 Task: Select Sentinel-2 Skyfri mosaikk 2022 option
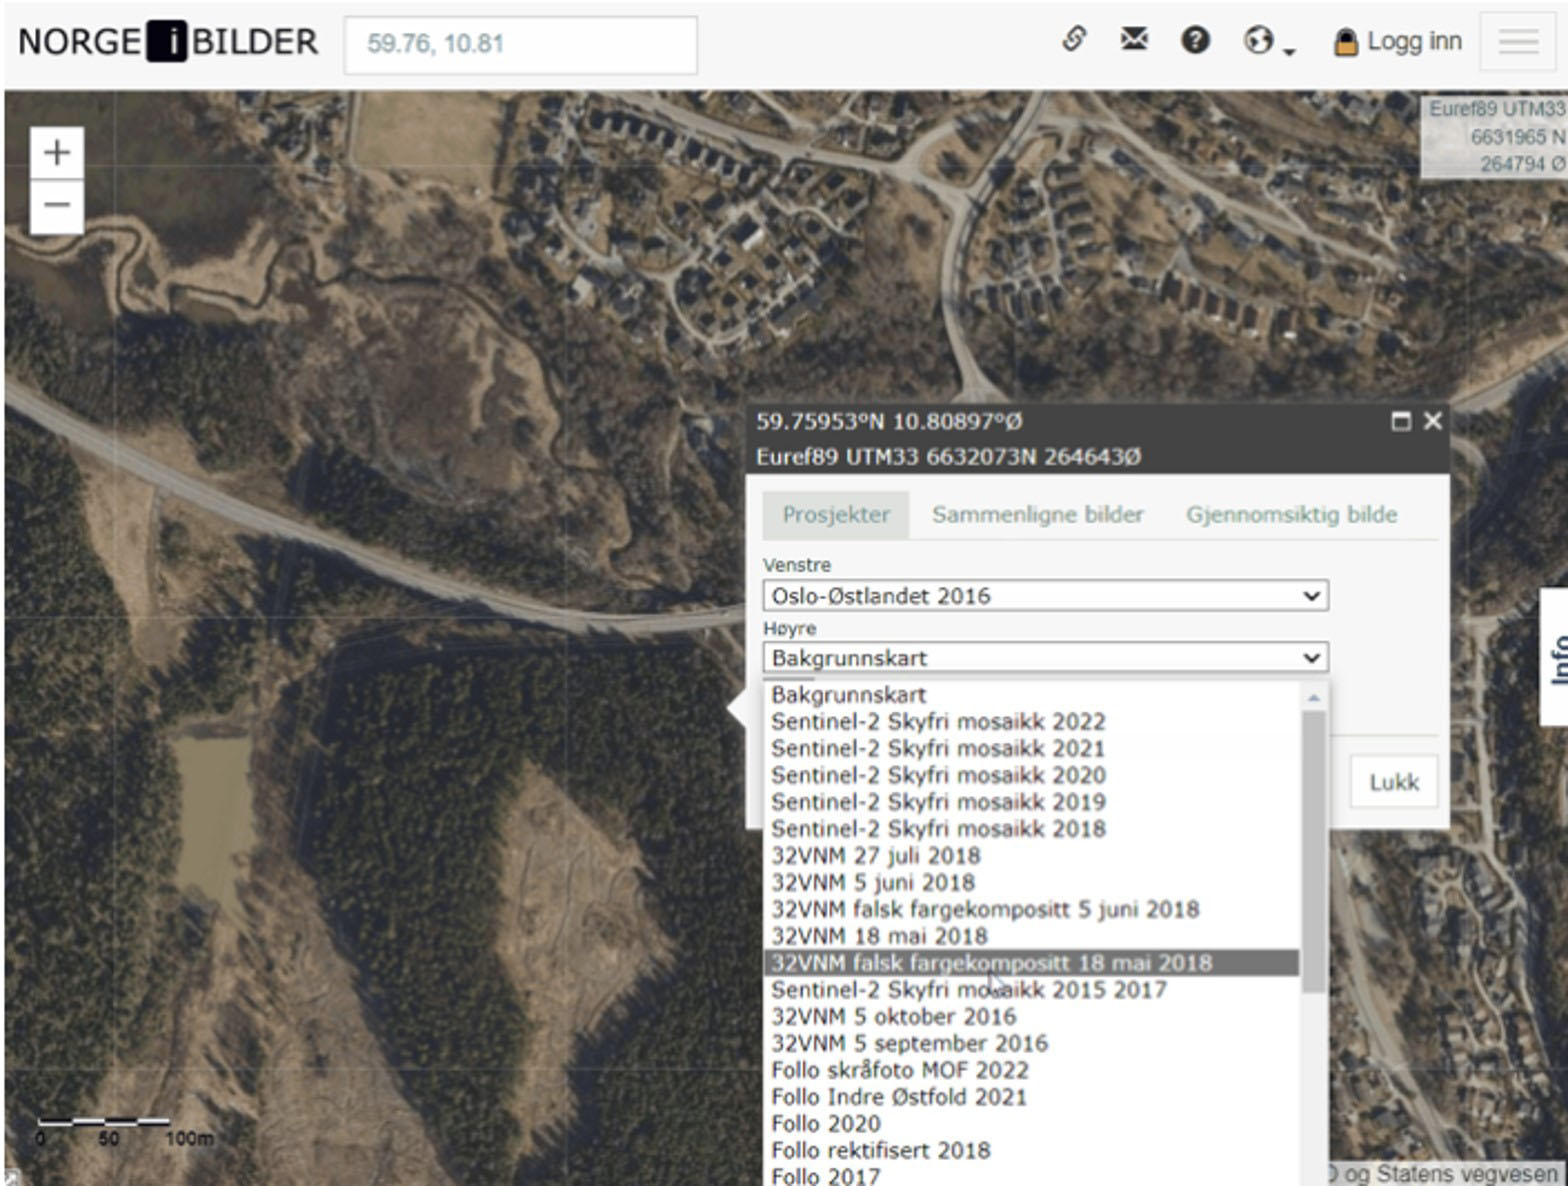pyautogui.click(x=938, y=722)
